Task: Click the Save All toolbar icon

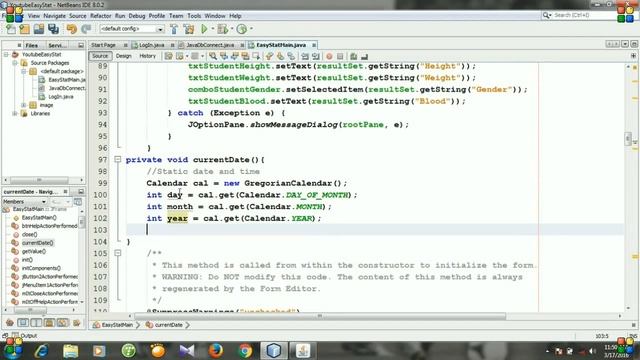Action: coord(53,29)
